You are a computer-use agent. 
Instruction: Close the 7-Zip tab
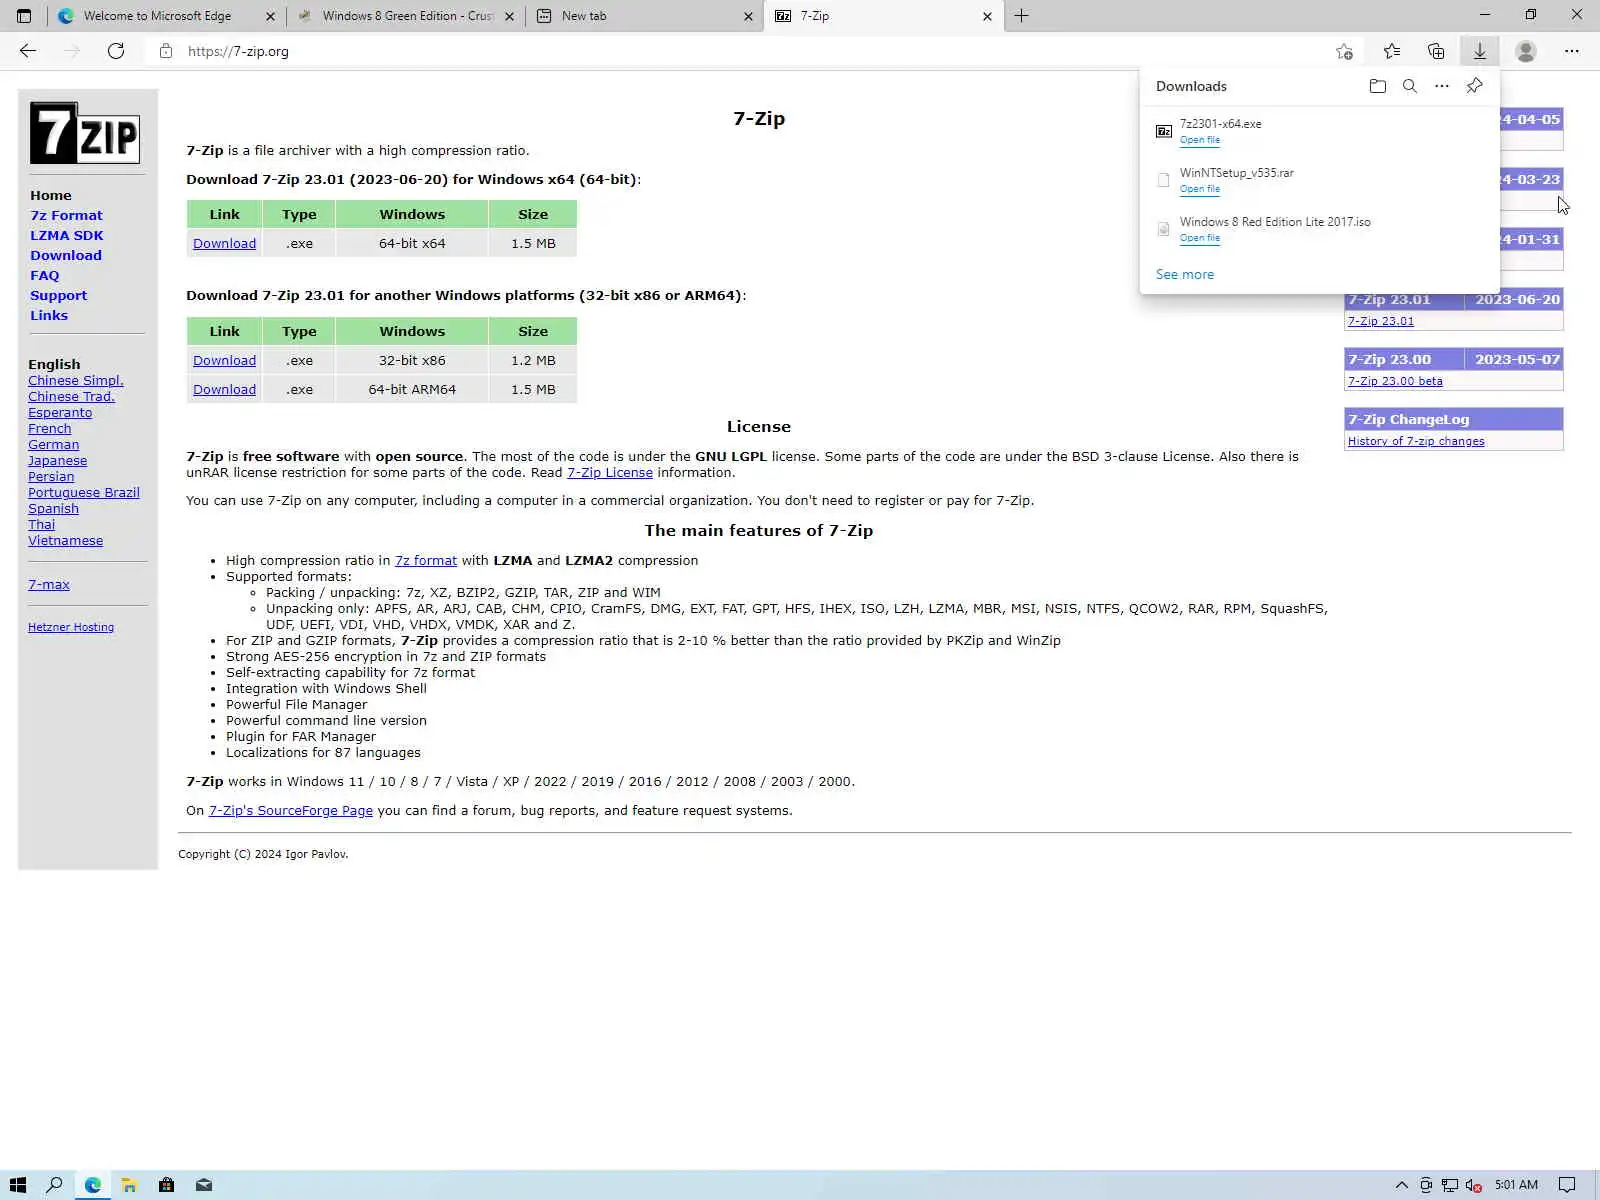pos(987,16)
